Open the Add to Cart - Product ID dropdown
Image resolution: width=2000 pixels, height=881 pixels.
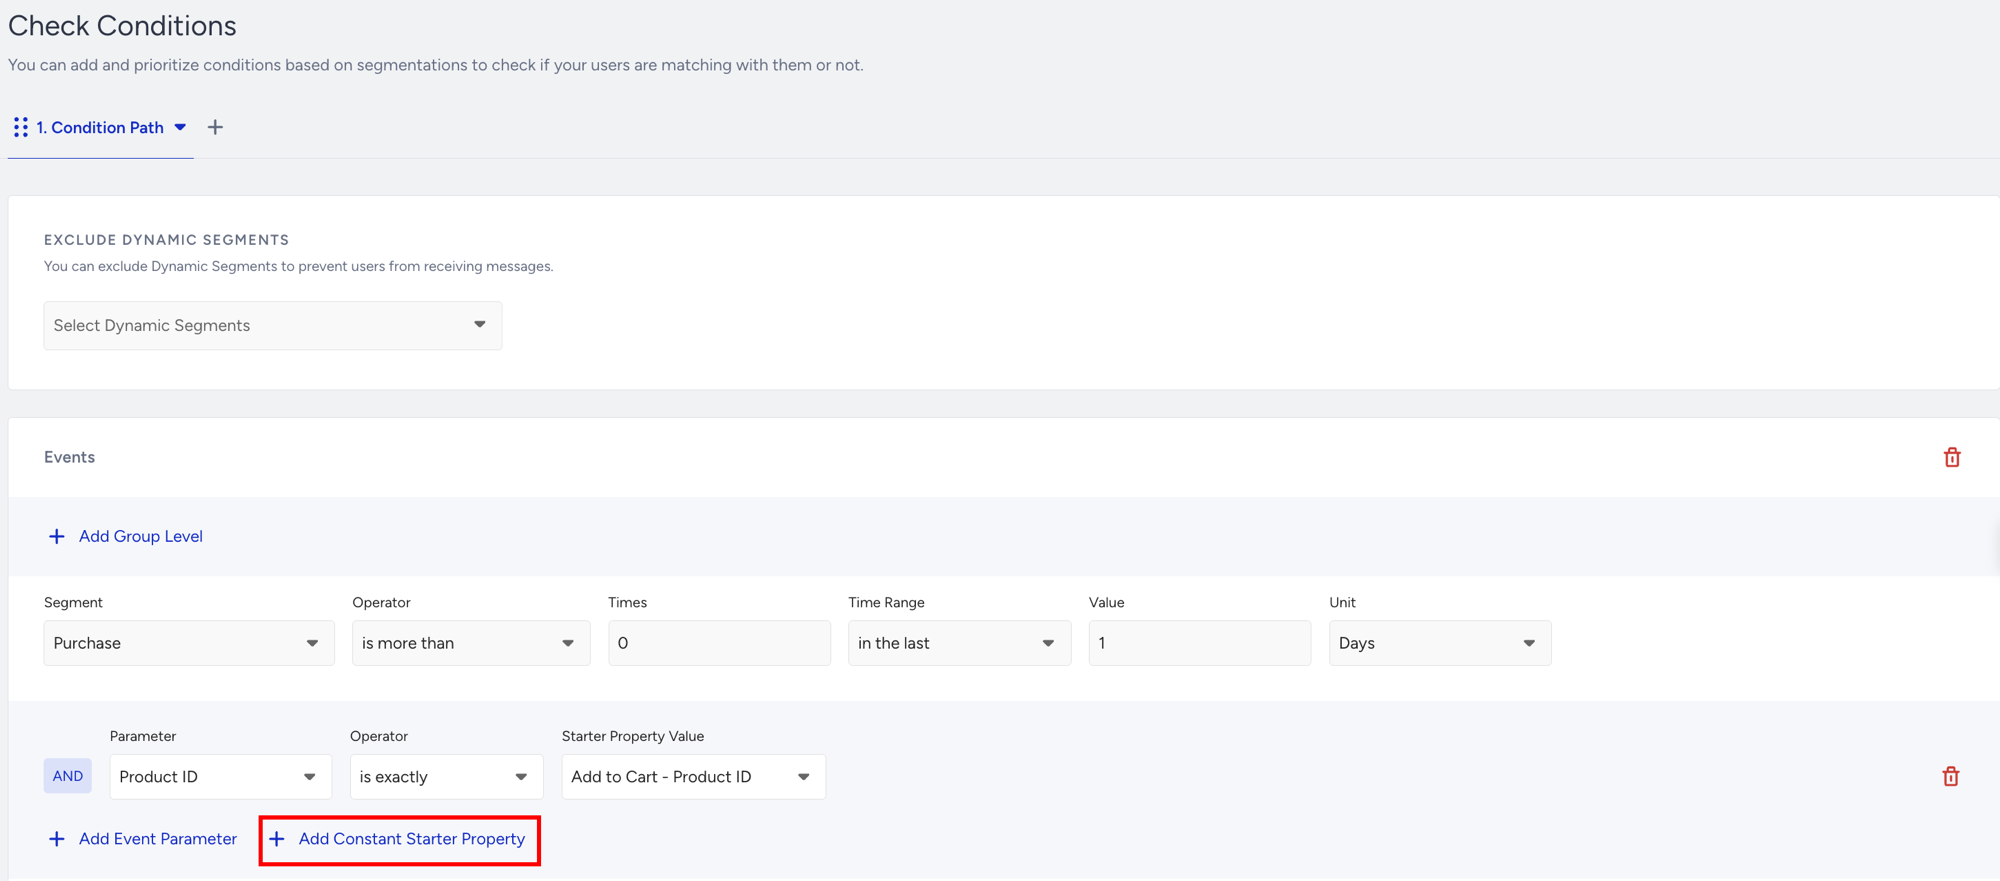click(693, 777)
